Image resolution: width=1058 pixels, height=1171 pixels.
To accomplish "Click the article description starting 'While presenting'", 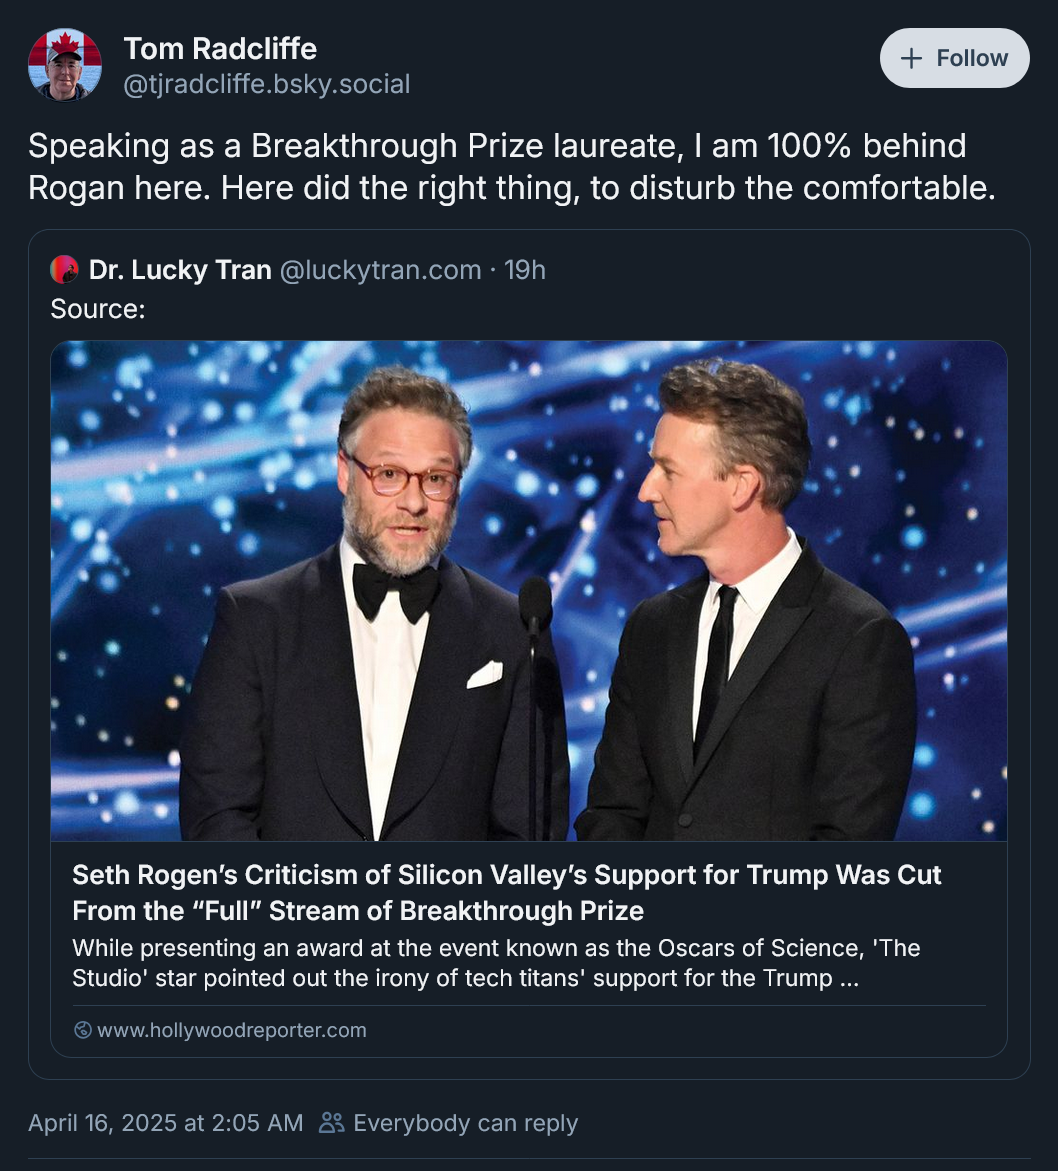I will tap(496, 962).
